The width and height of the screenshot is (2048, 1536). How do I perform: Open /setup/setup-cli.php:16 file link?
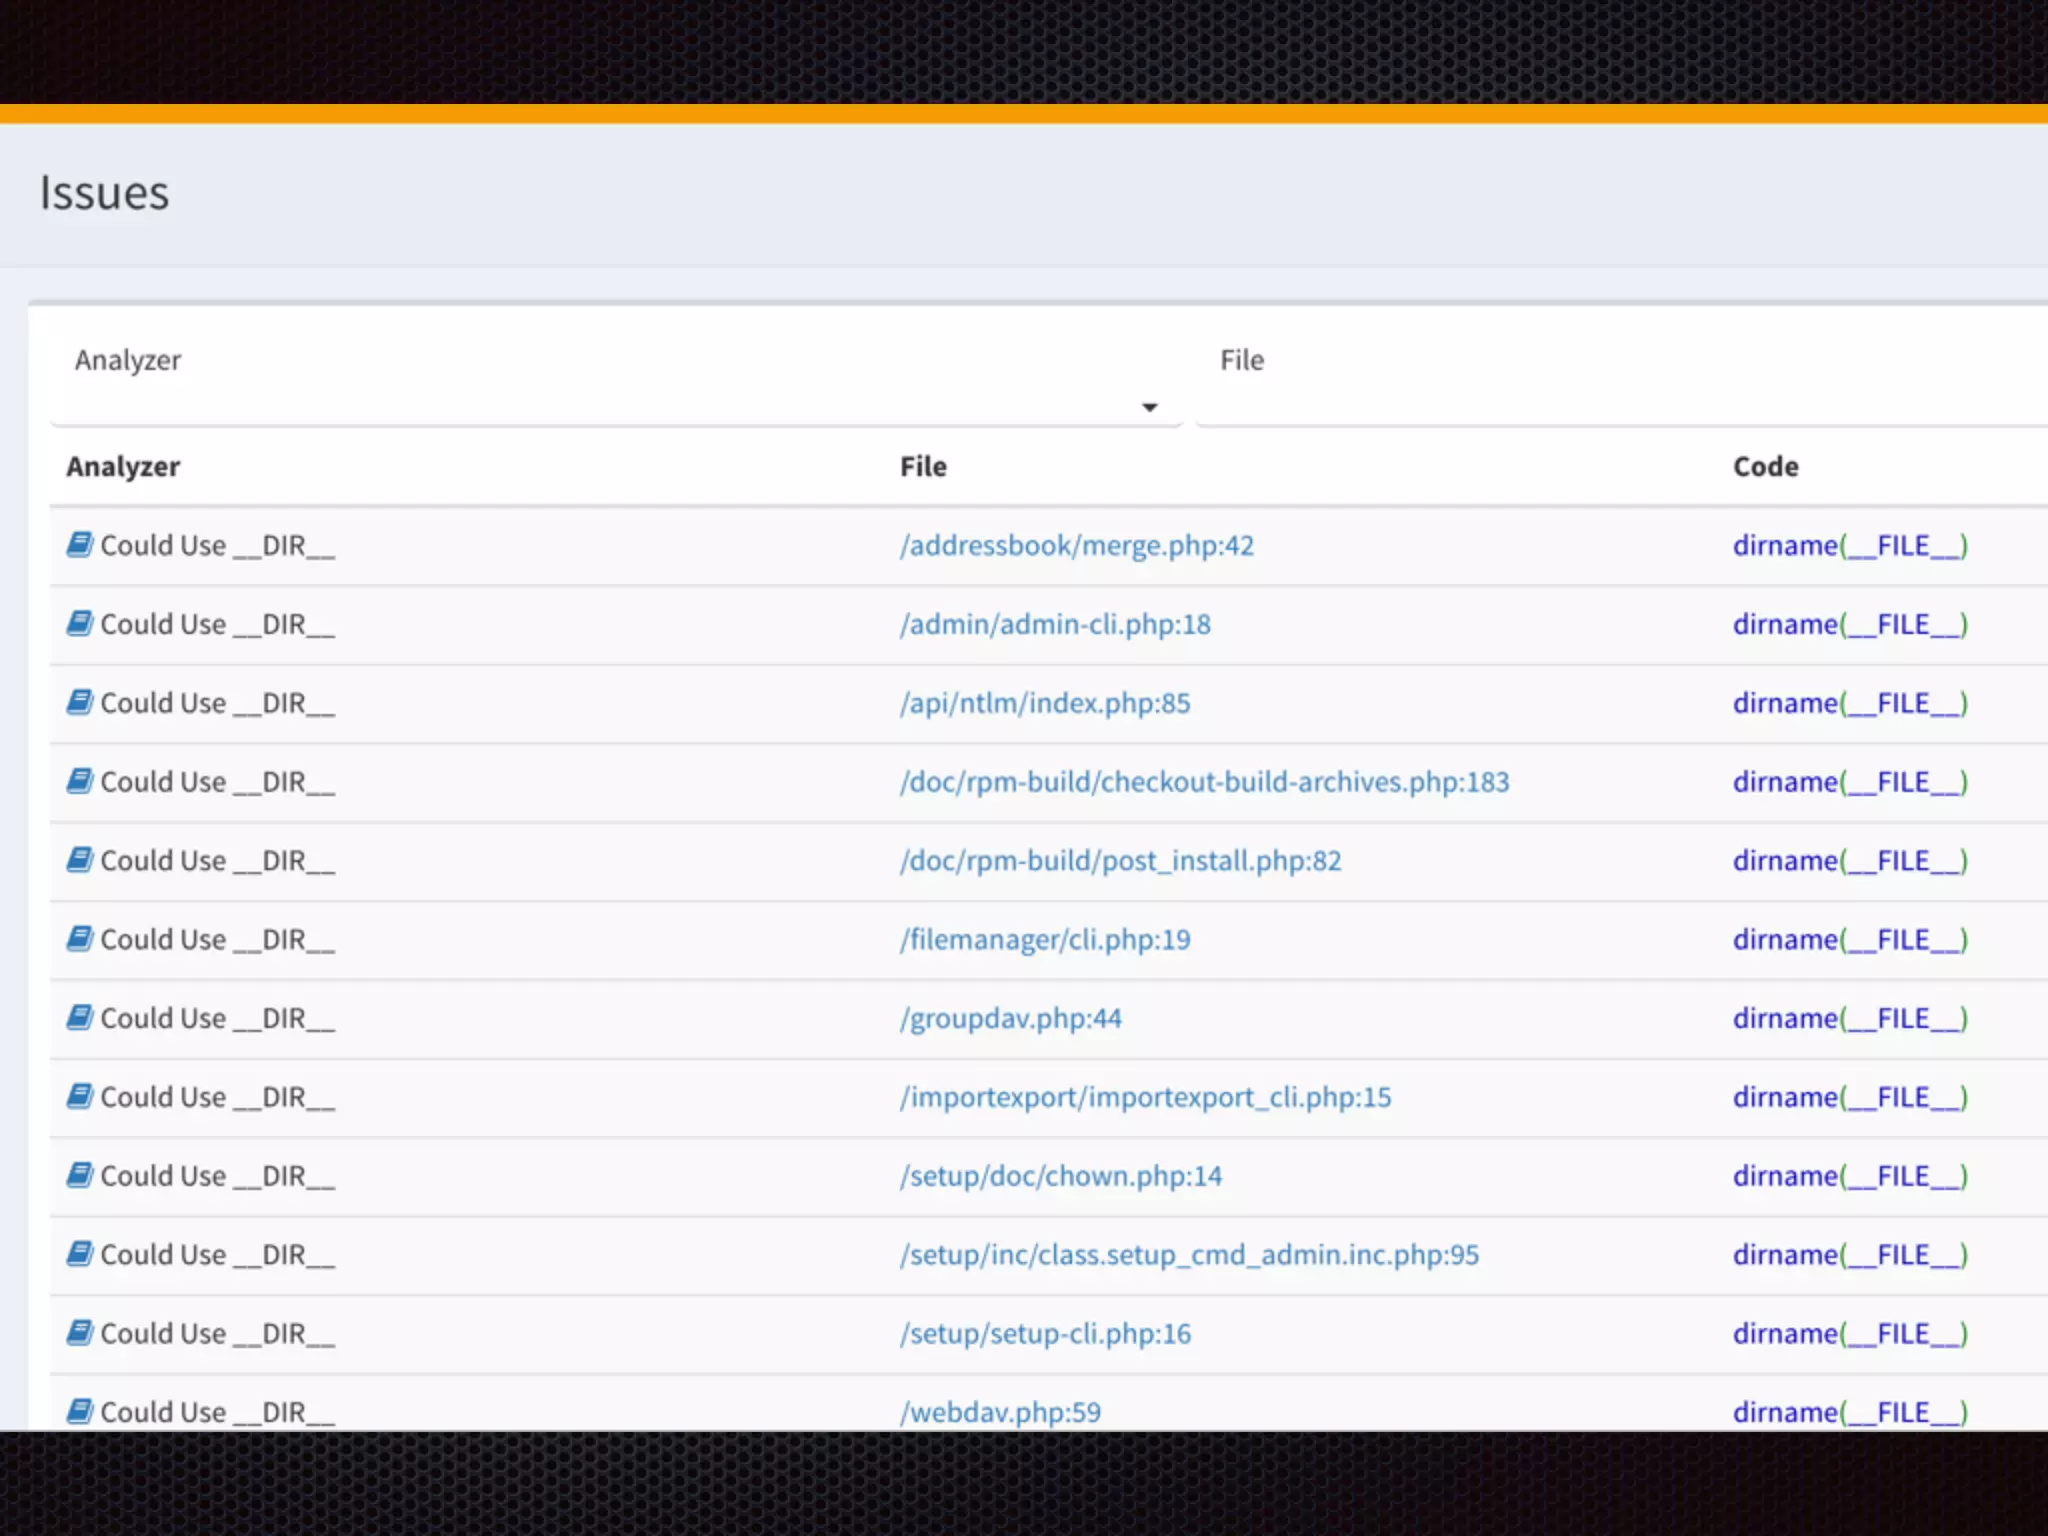(x=1045, y=1334)
